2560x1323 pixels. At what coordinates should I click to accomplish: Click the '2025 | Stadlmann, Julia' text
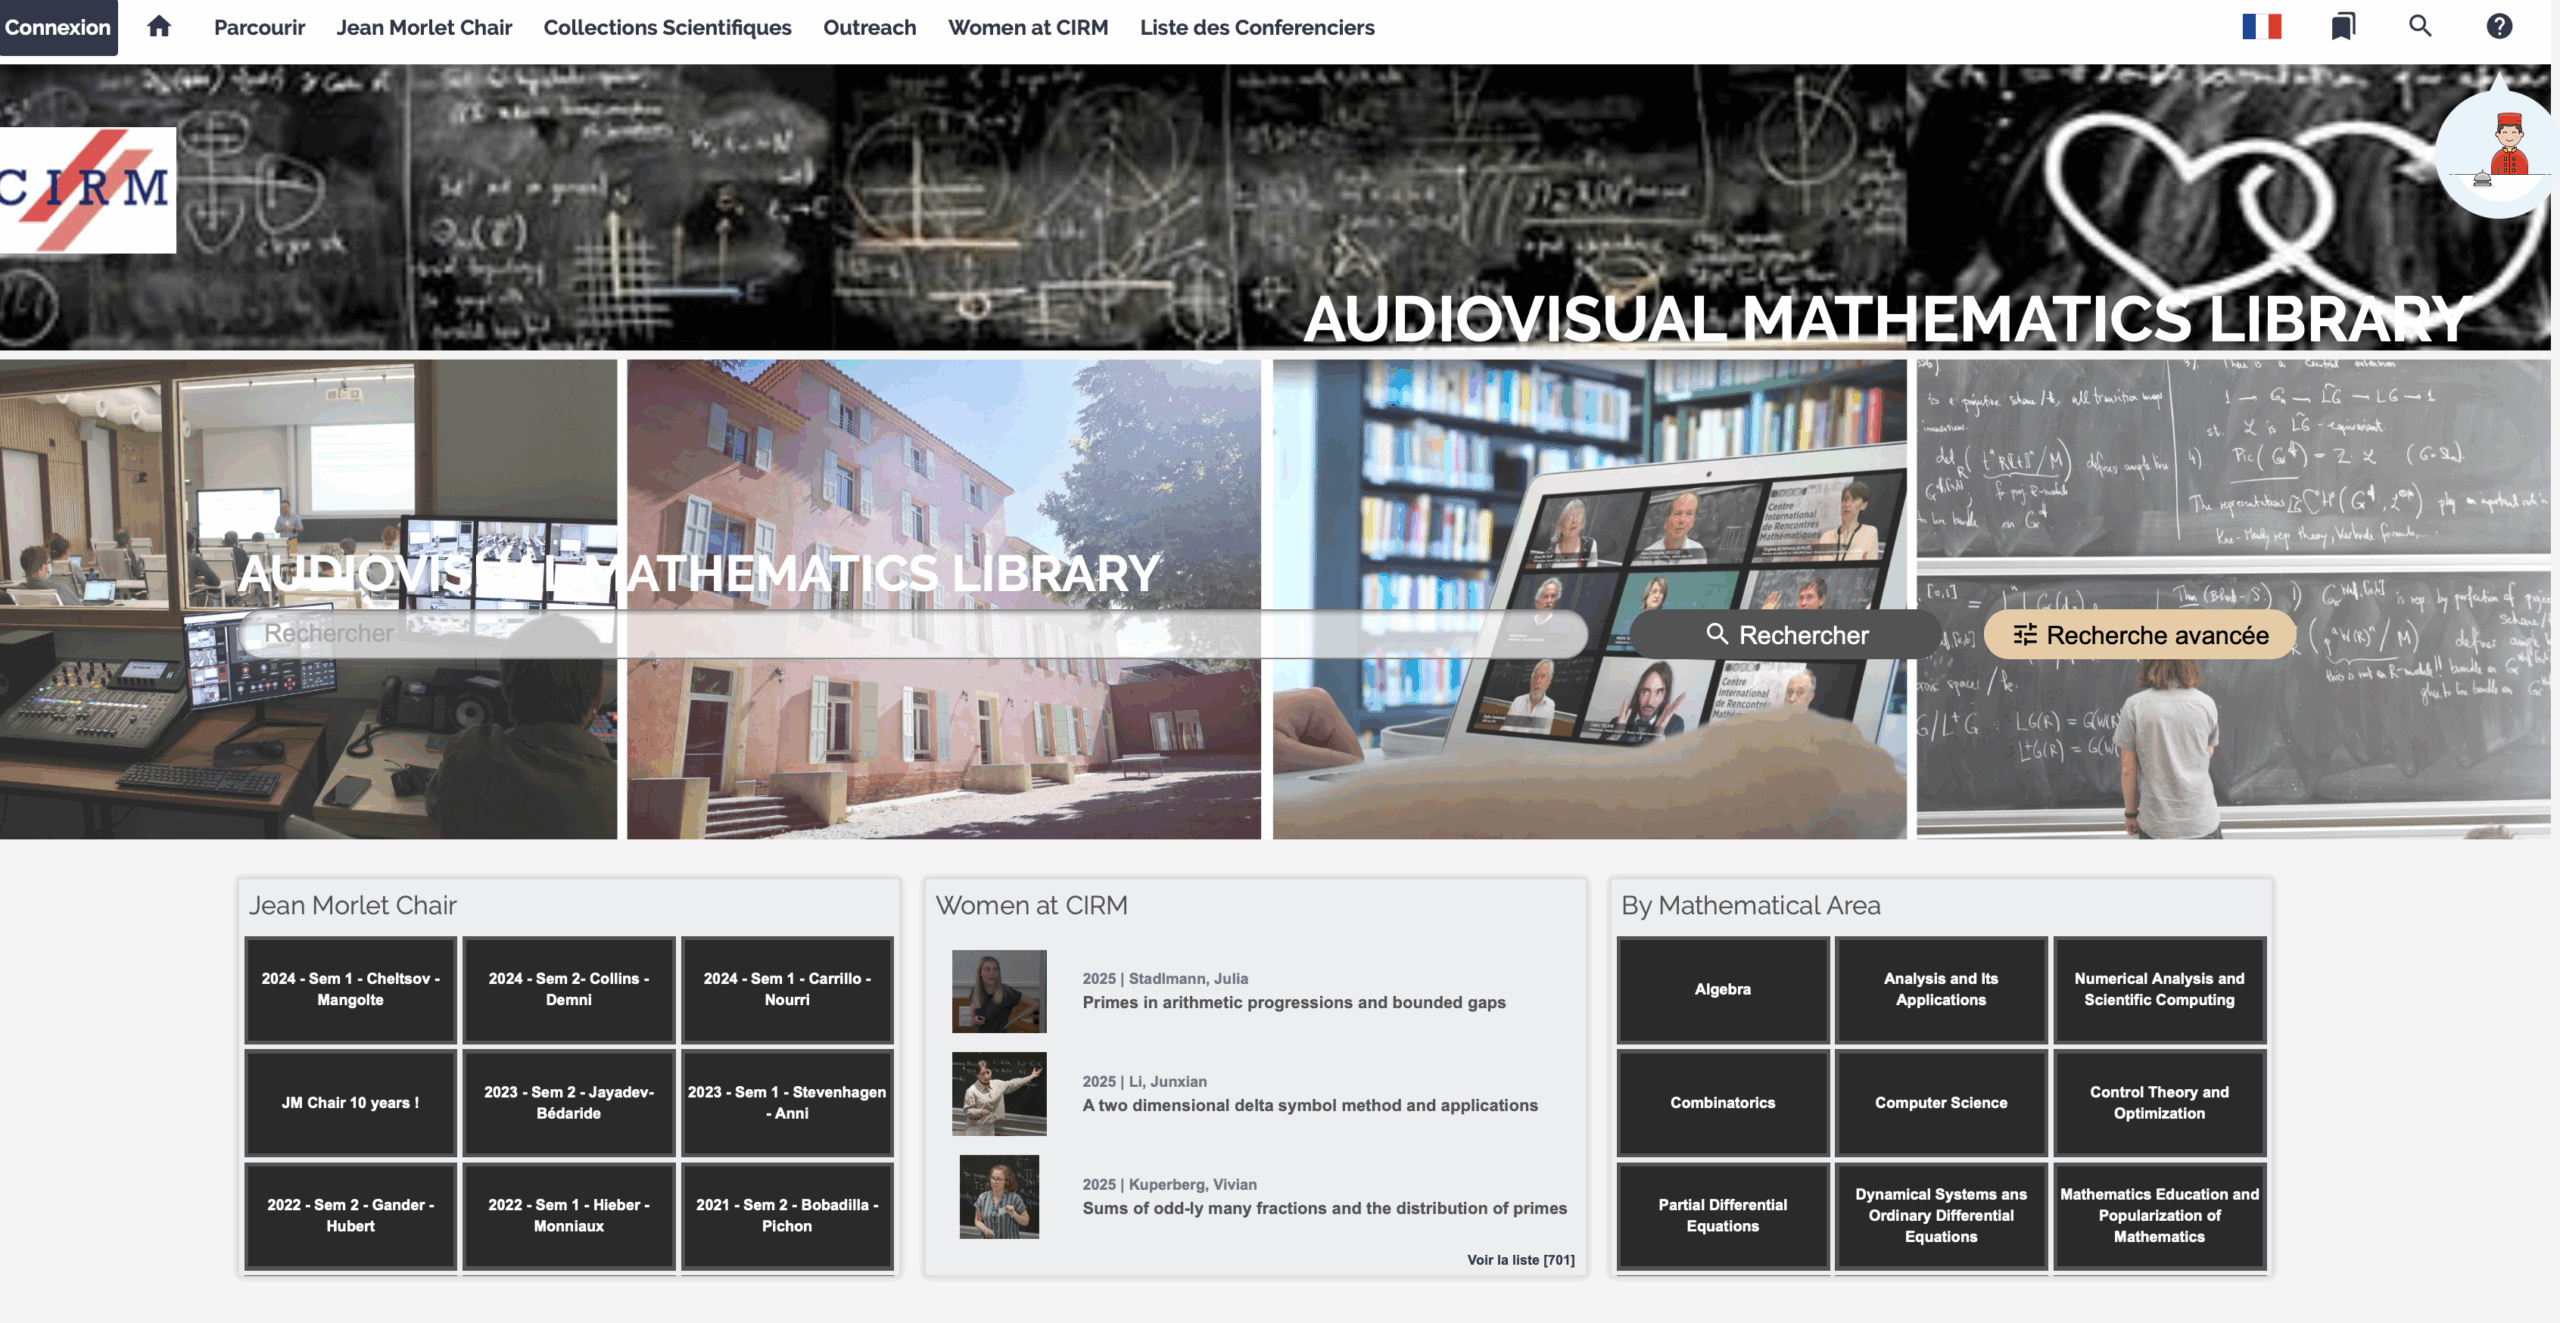pos(1165,978)
